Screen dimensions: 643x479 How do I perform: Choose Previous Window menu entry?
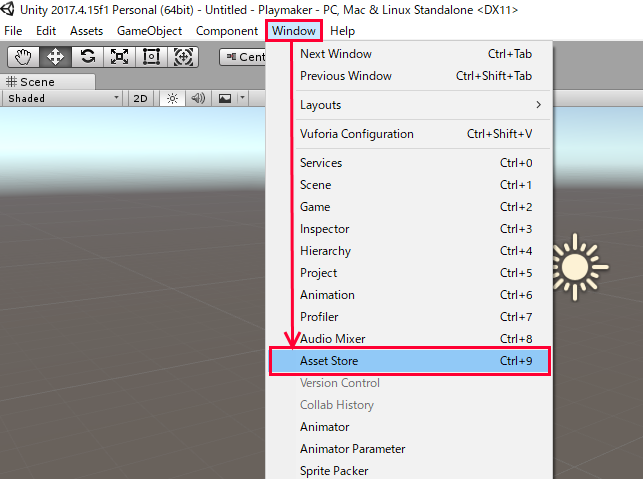pyautogui.click(x=410, y=76)
